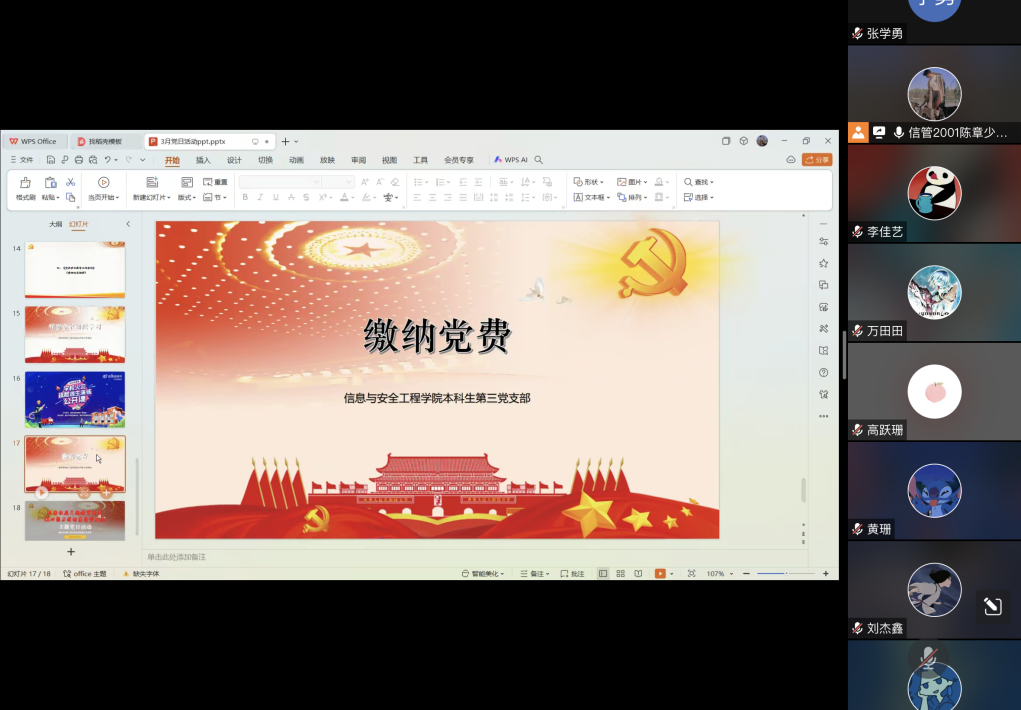This screenshot has width=1021, height=710.
Task: Click the Format Painter icon
Action: (25, 183)
